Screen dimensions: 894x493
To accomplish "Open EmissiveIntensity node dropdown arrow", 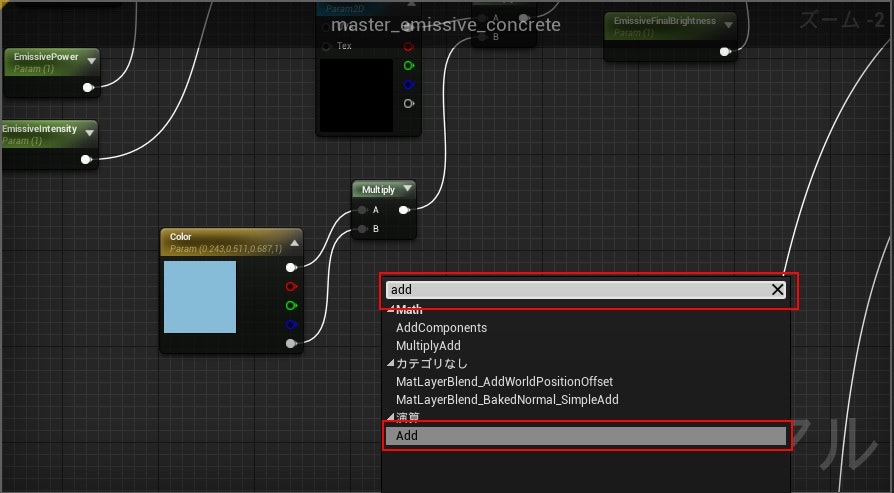I will 90,133.
